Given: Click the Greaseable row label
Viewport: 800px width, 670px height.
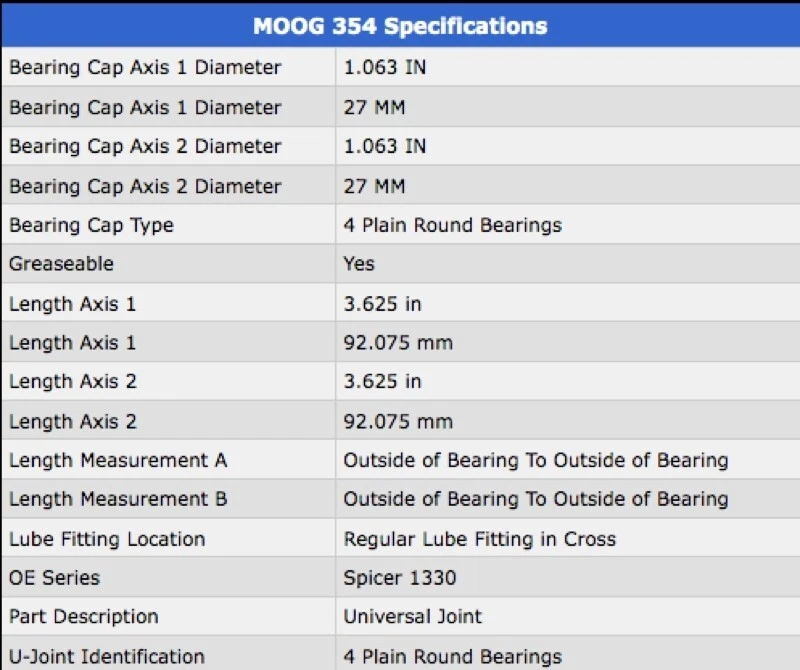Looking at the screenshot, I should [61, 264].
